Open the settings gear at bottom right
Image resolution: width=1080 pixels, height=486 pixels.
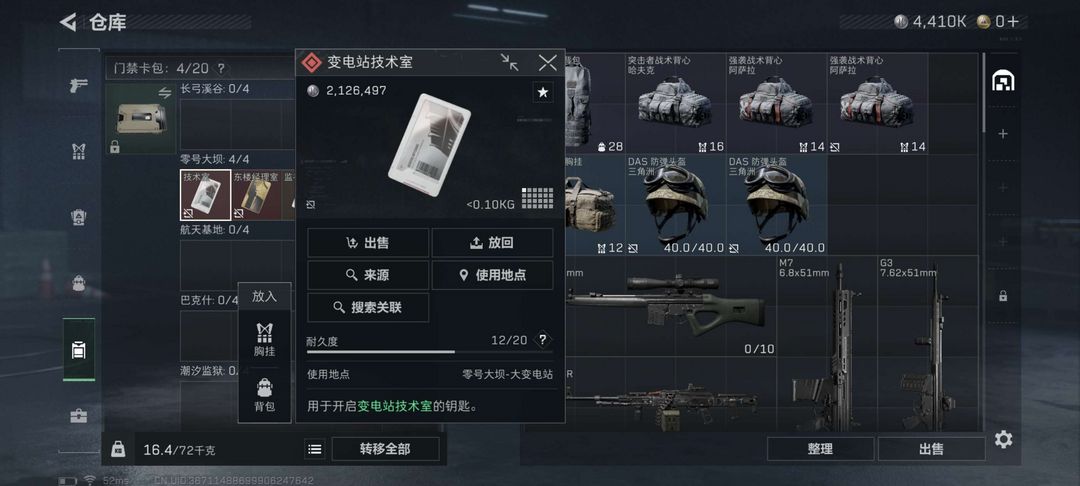[1004, 439]
